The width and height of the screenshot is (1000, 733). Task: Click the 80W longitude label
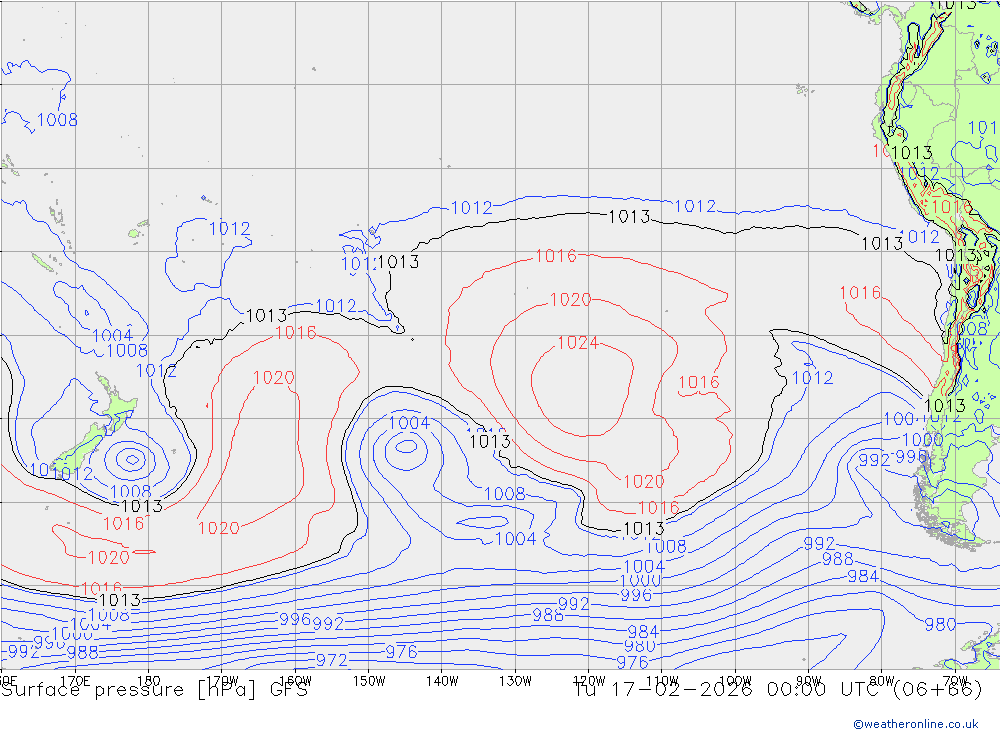click(882, 681)
